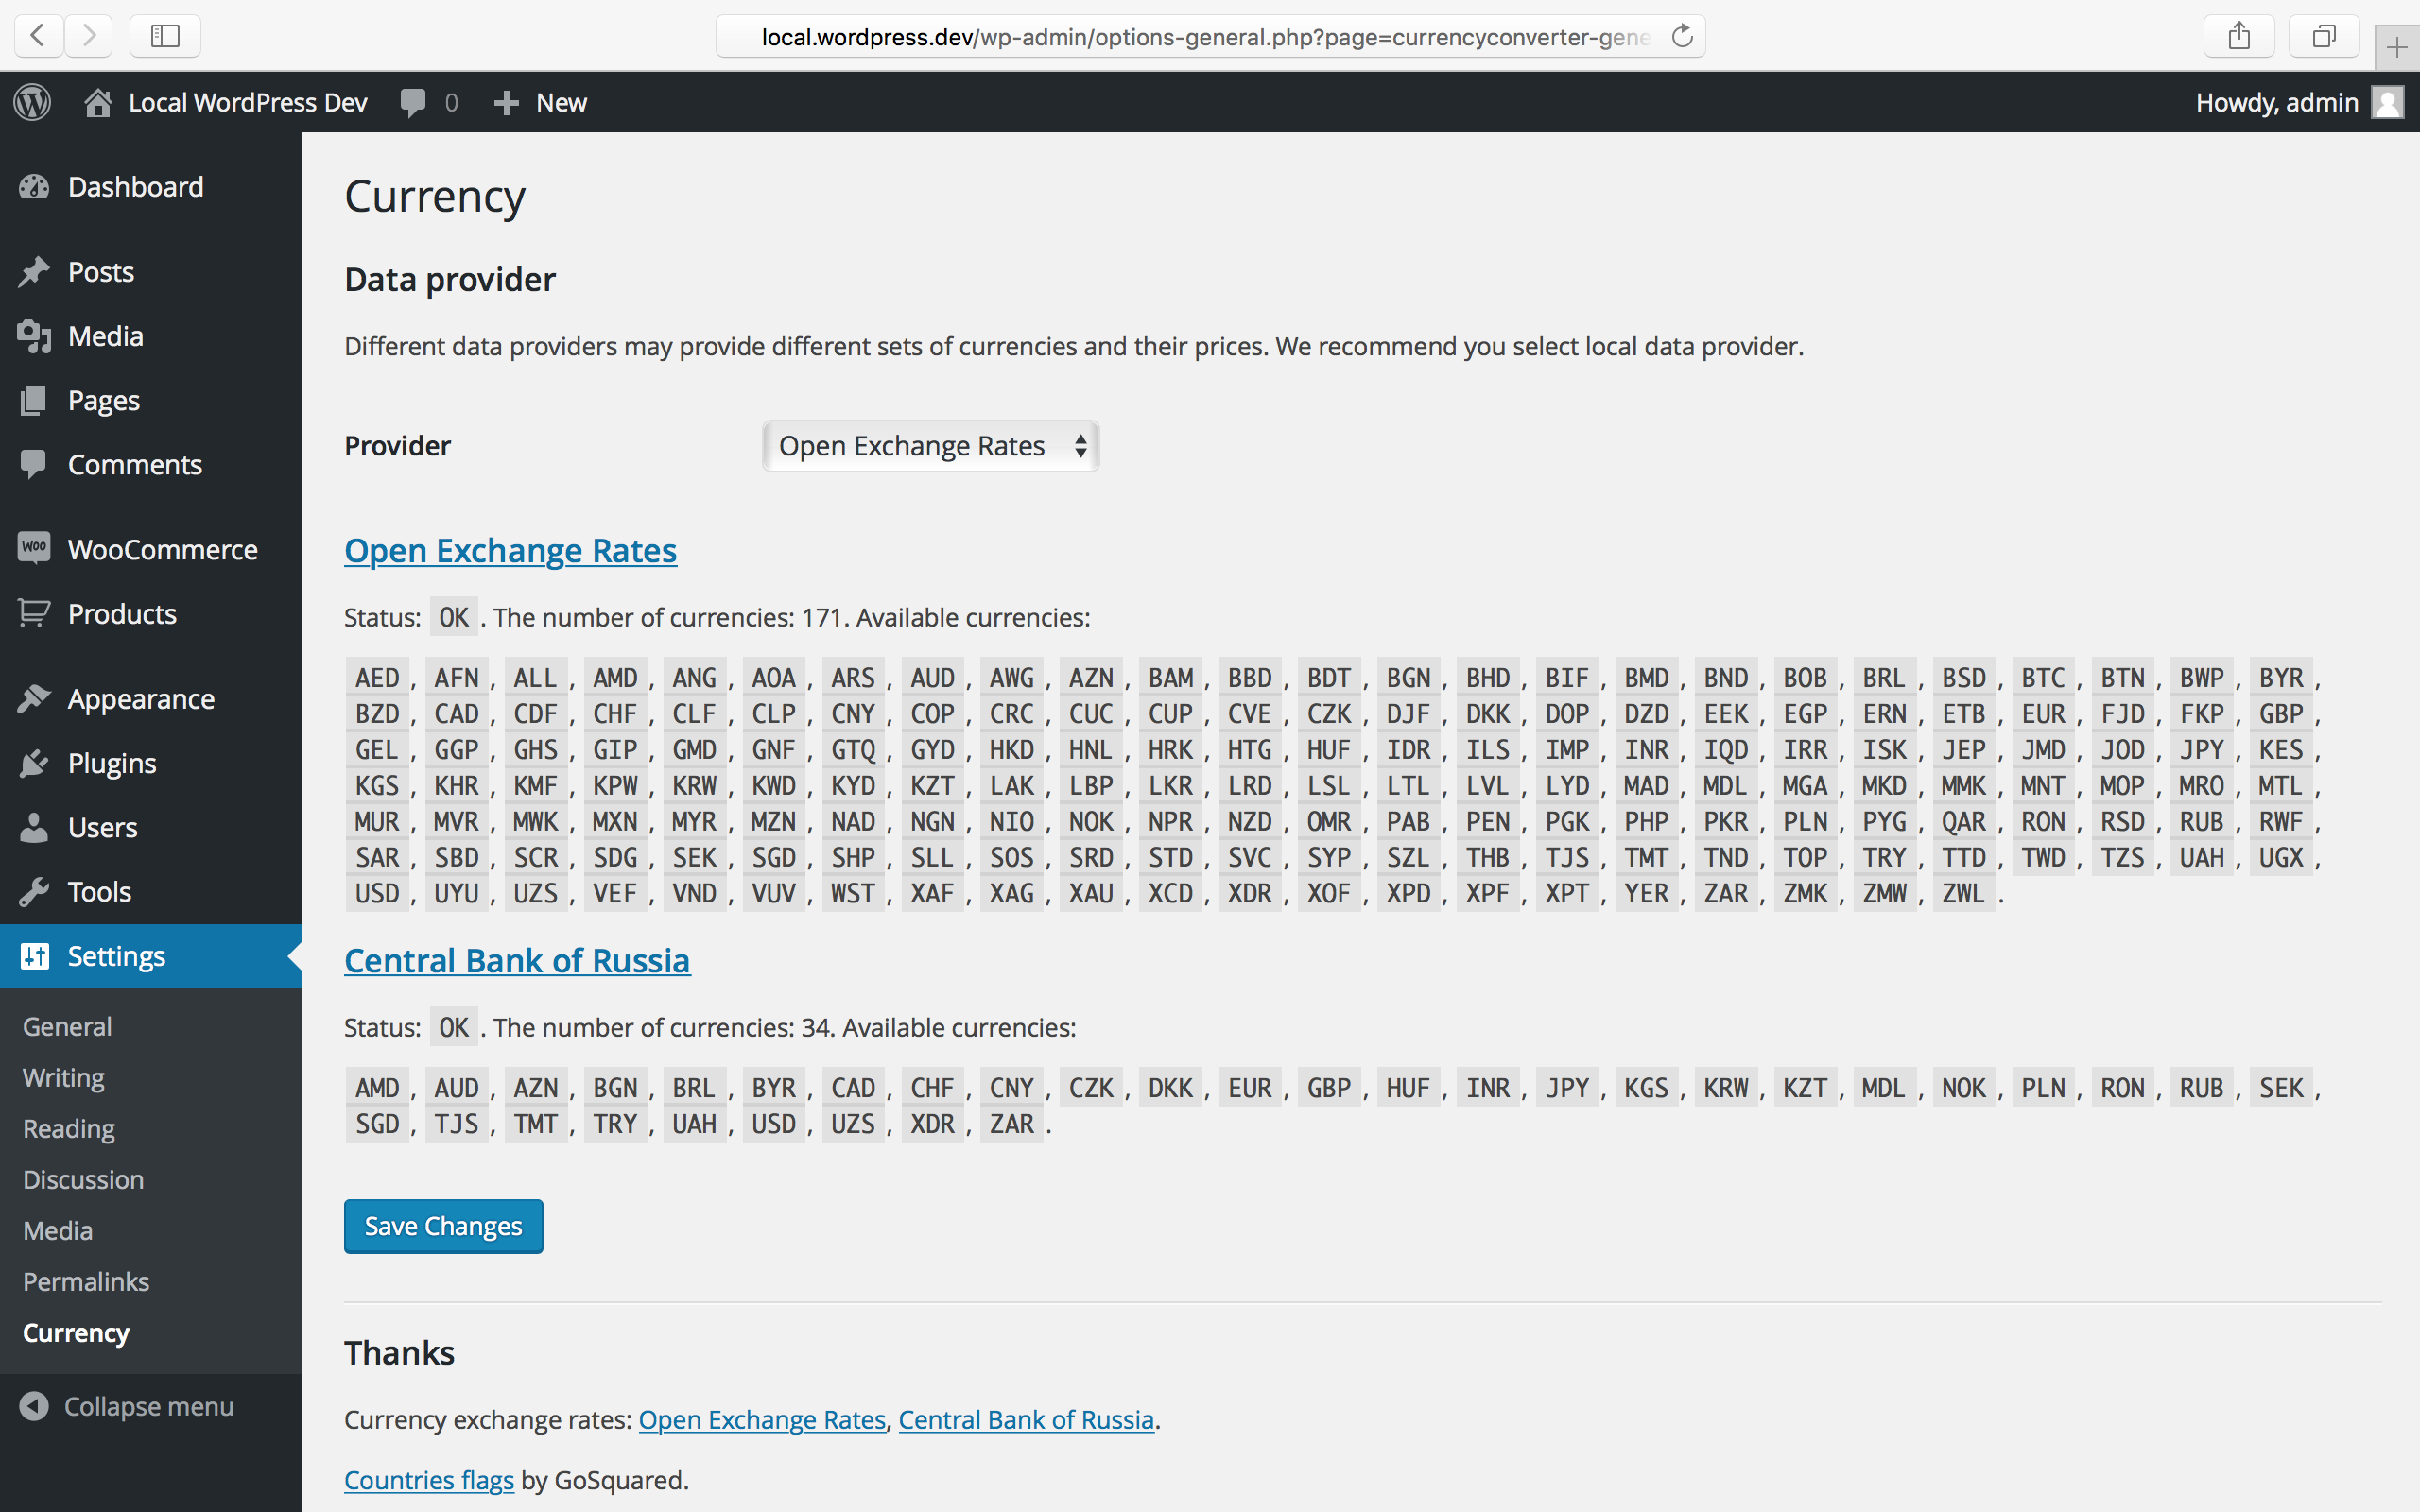Click the Users icon in sidebar
This screenshot has width=2420, height=1512.
(x=35, y=827)
